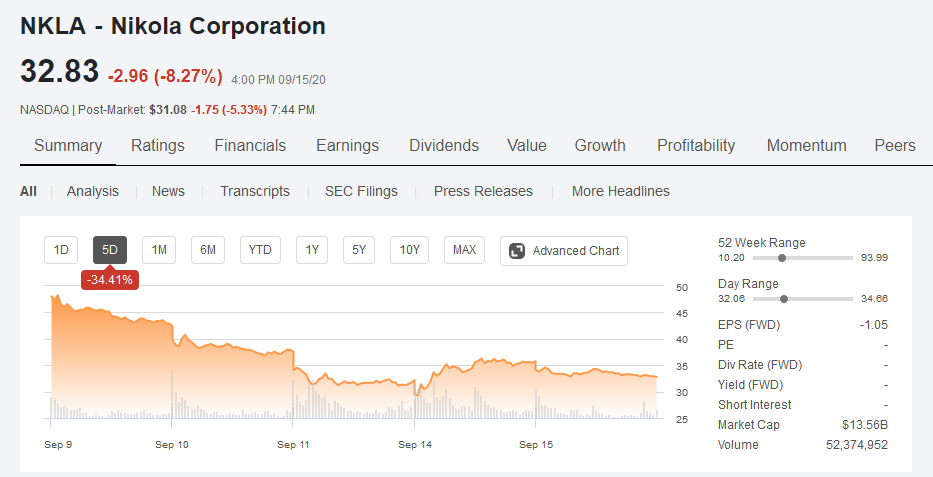Filter headlines by Analysis

[x=92, y=192]
